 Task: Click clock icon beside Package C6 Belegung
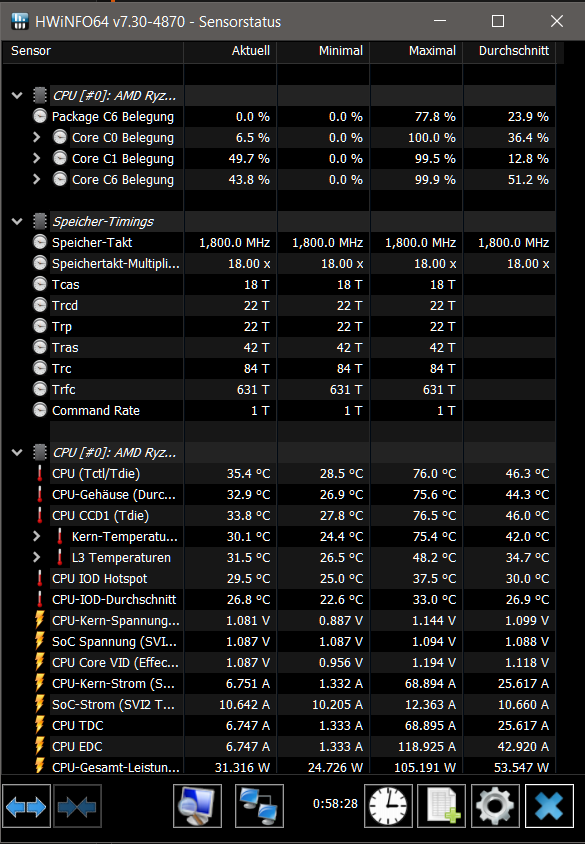[x=40, y=116]
